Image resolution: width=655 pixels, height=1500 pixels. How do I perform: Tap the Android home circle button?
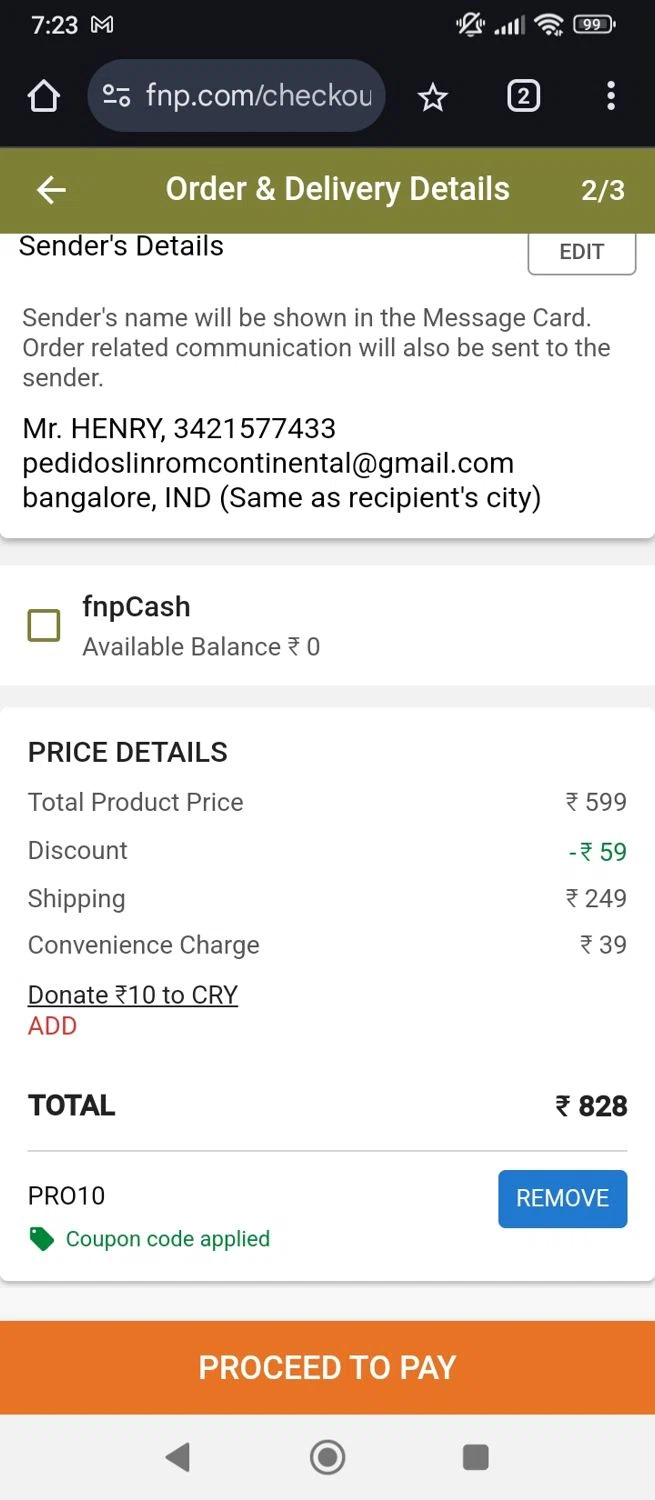tap(327, 1458)
